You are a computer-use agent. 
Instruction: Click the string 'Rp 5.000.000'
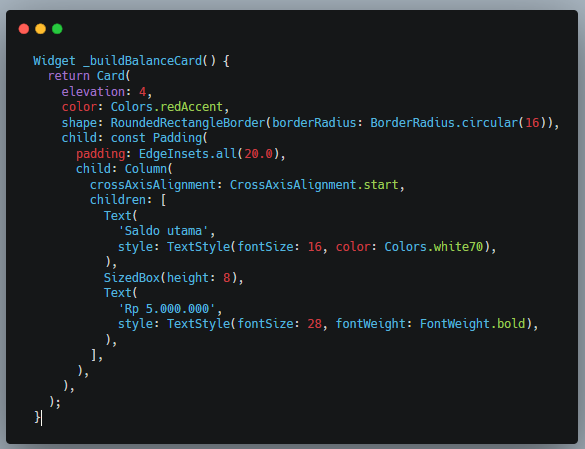(167, 309)
